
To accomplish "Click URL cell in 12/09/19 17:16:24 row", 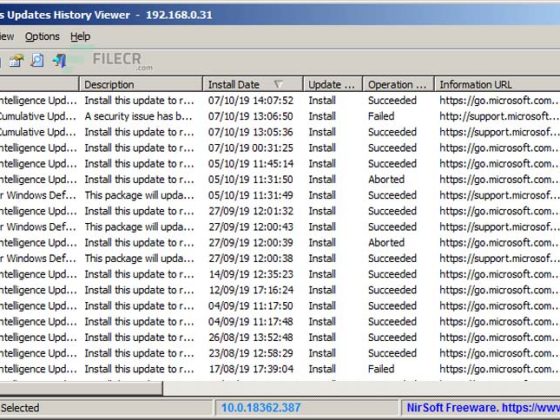I will pyautogui.click(x=499, y=290).
